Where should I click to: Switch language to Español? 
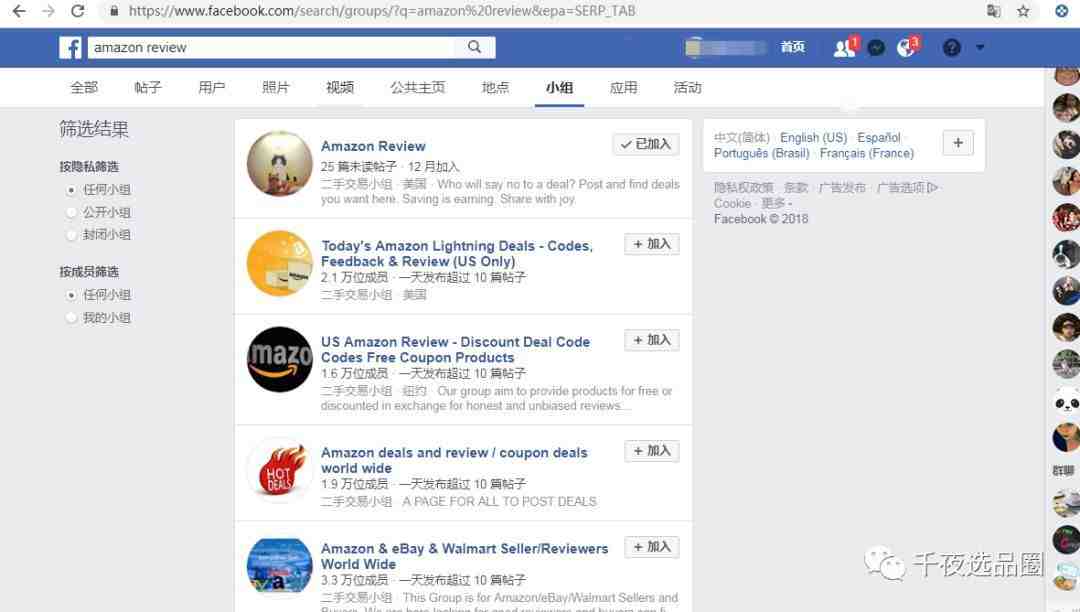878,138
